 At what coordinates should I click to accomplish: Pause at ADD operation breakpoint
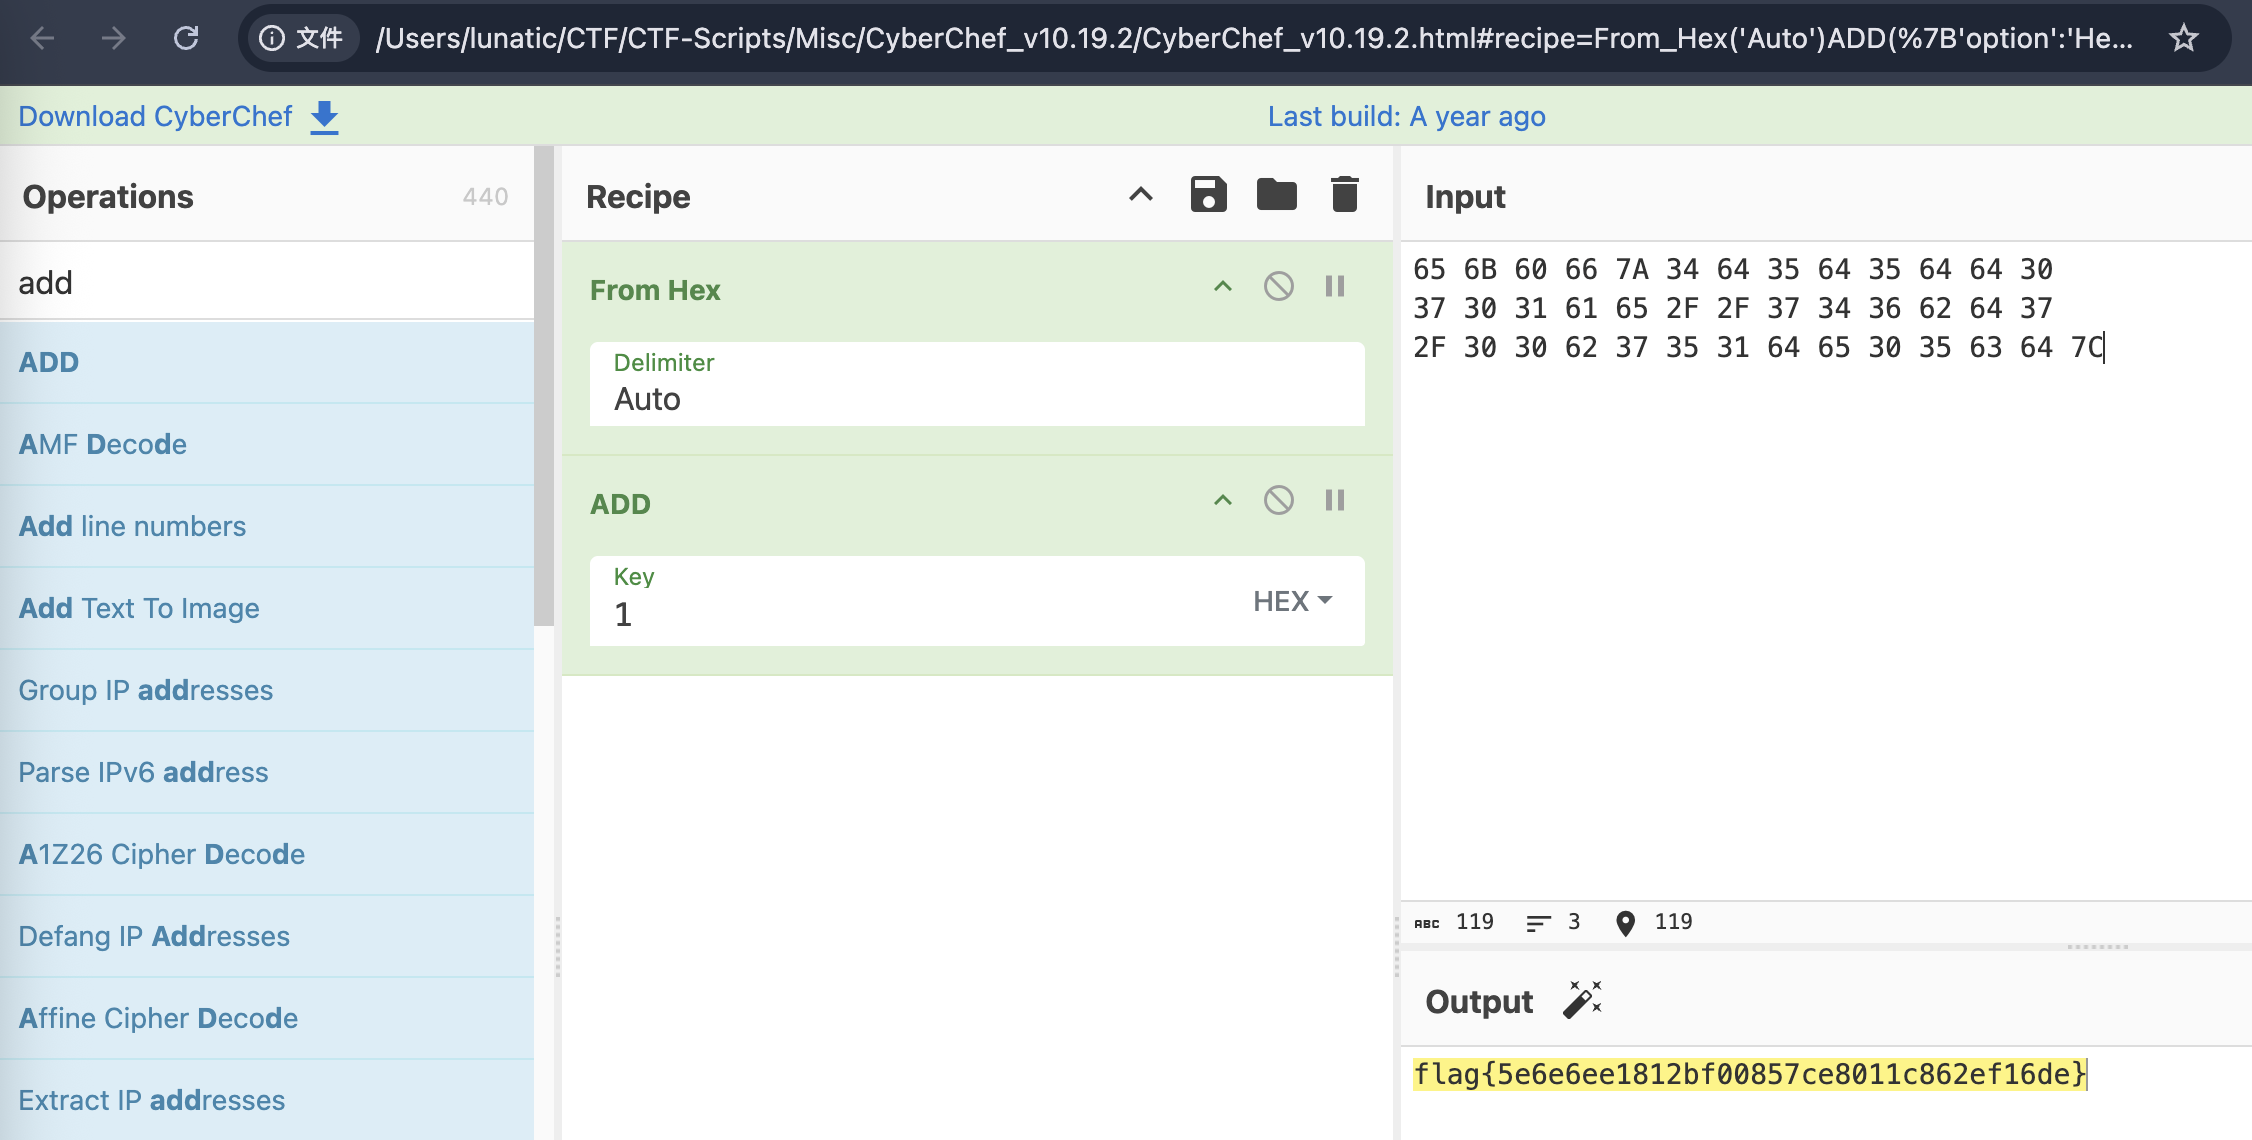(1334, 500)
